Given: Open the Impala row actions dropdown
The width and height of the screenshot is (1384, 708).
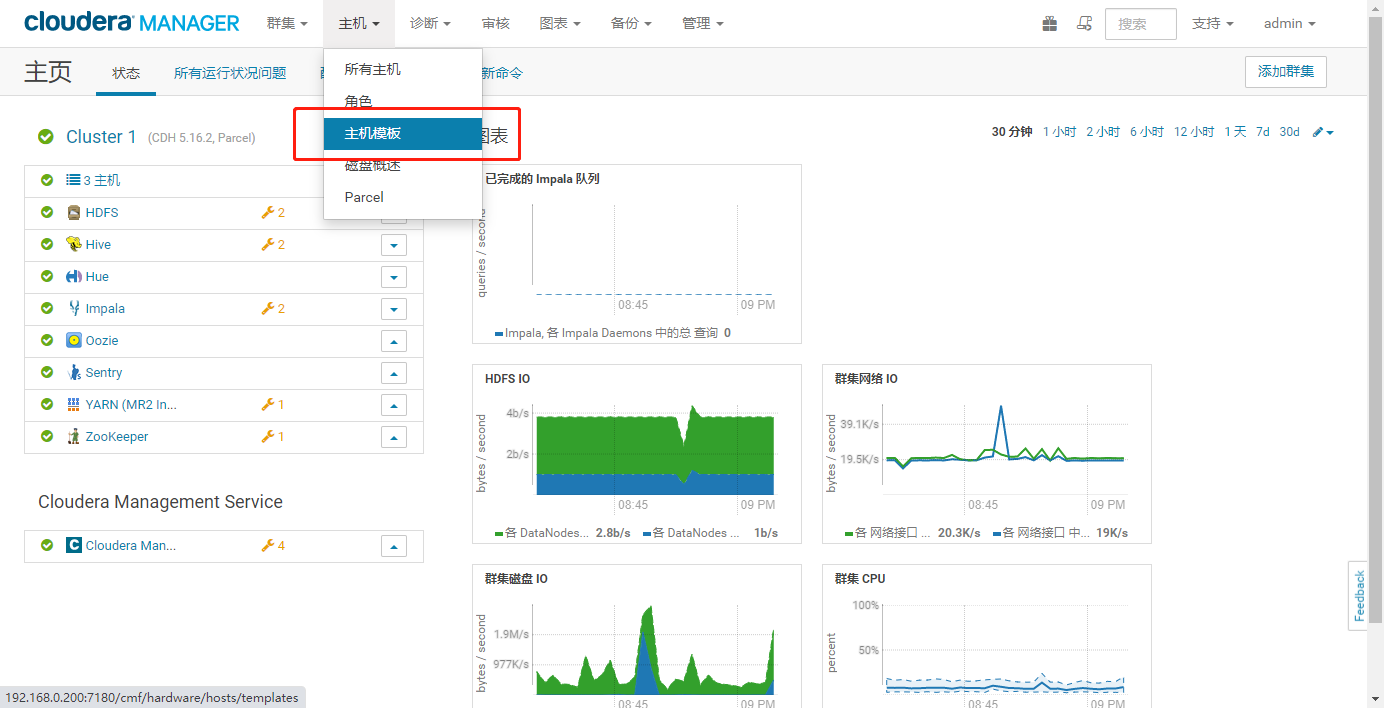Looking at the screenshot, I should pos(394,309).
